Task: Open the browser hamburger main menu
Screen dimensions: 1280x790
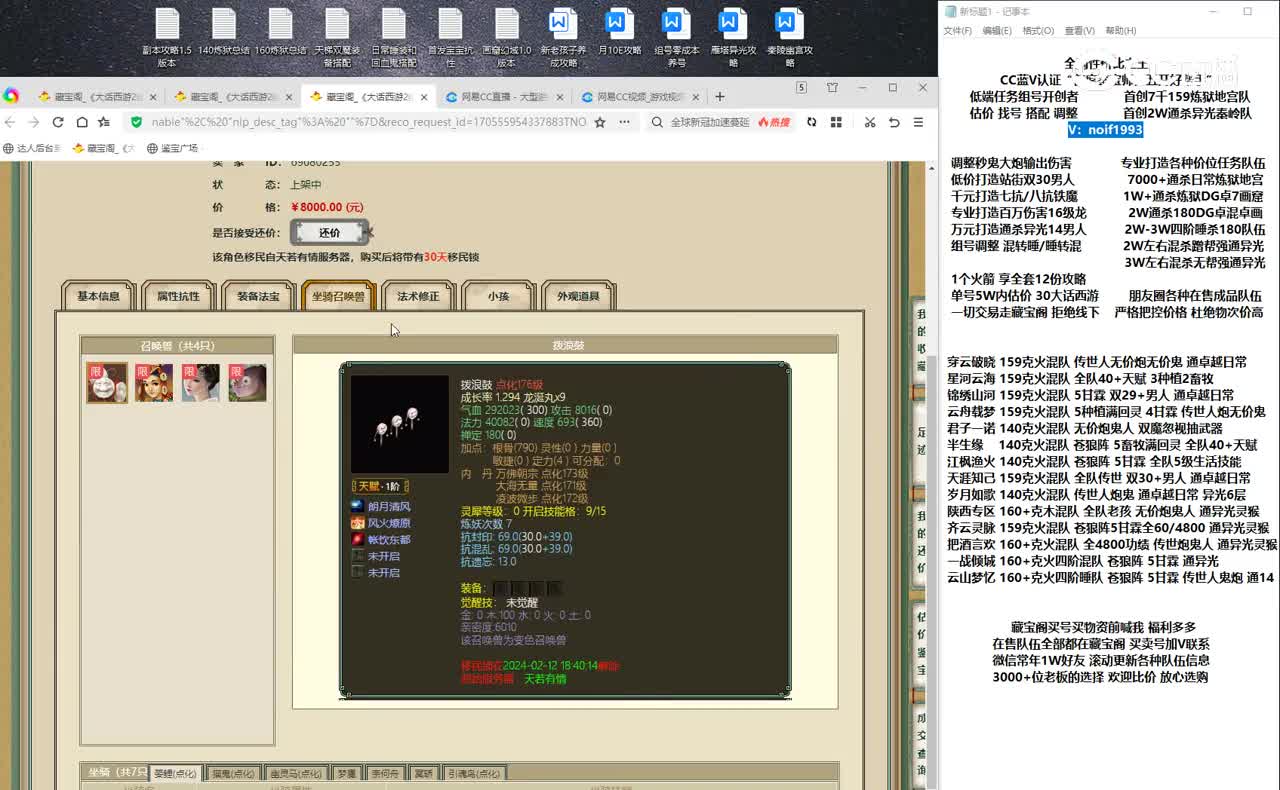Action: point(918,122)
